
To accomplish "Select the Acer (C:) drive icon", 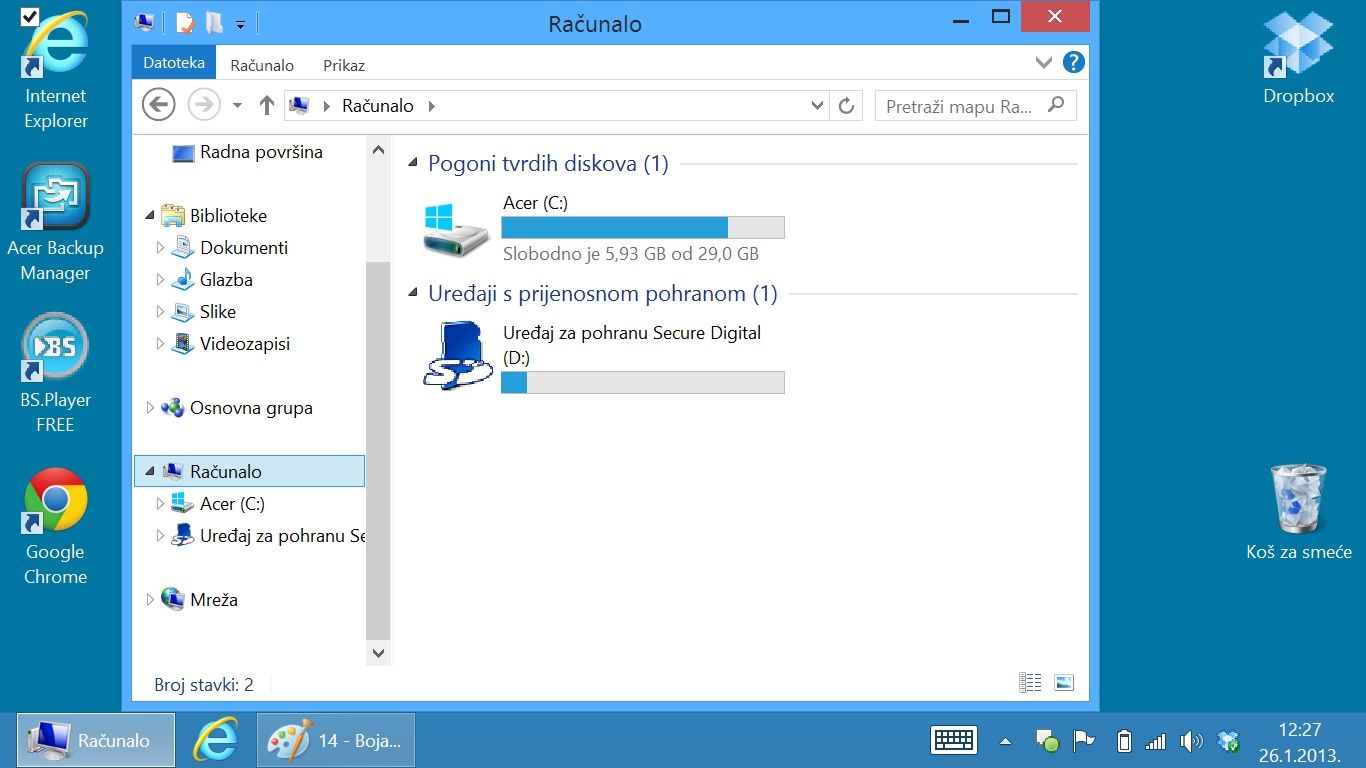I will [455, 229].
